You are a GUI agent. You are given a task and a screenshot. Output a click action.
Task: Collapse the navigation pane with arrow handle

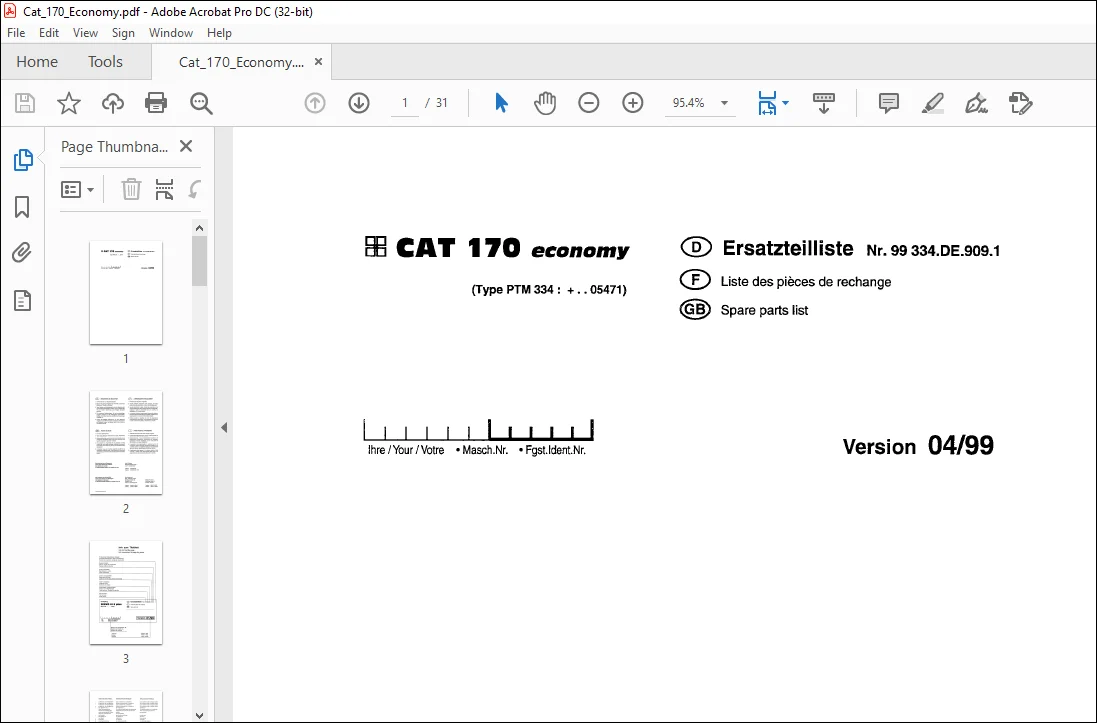pos(224,427)
